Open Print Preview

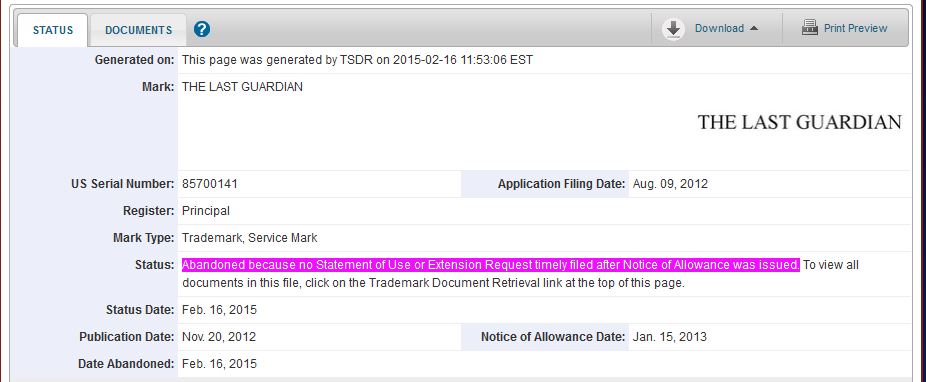855,28
